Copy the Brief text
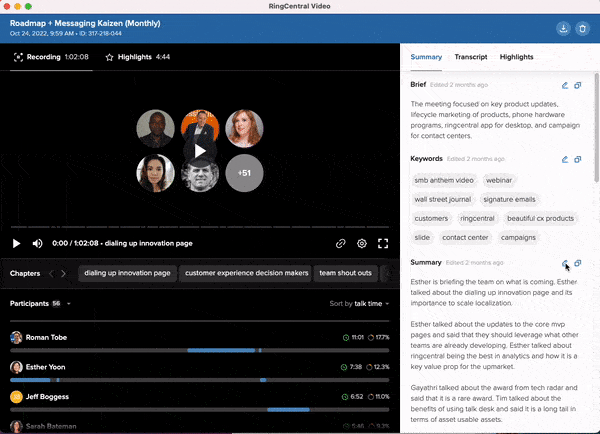This screenshot has width=600, height=434. coord(578,85)
